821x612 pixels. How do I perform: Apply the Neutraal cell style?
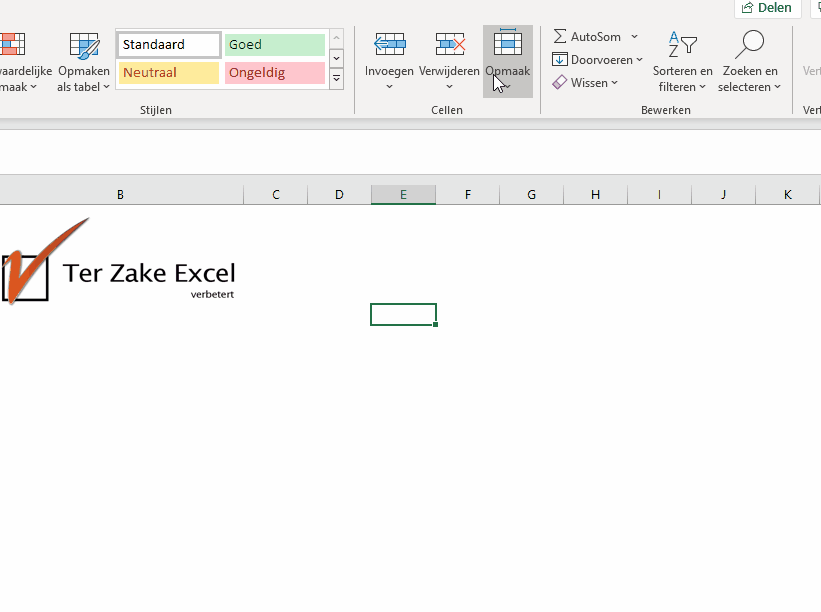169,73
